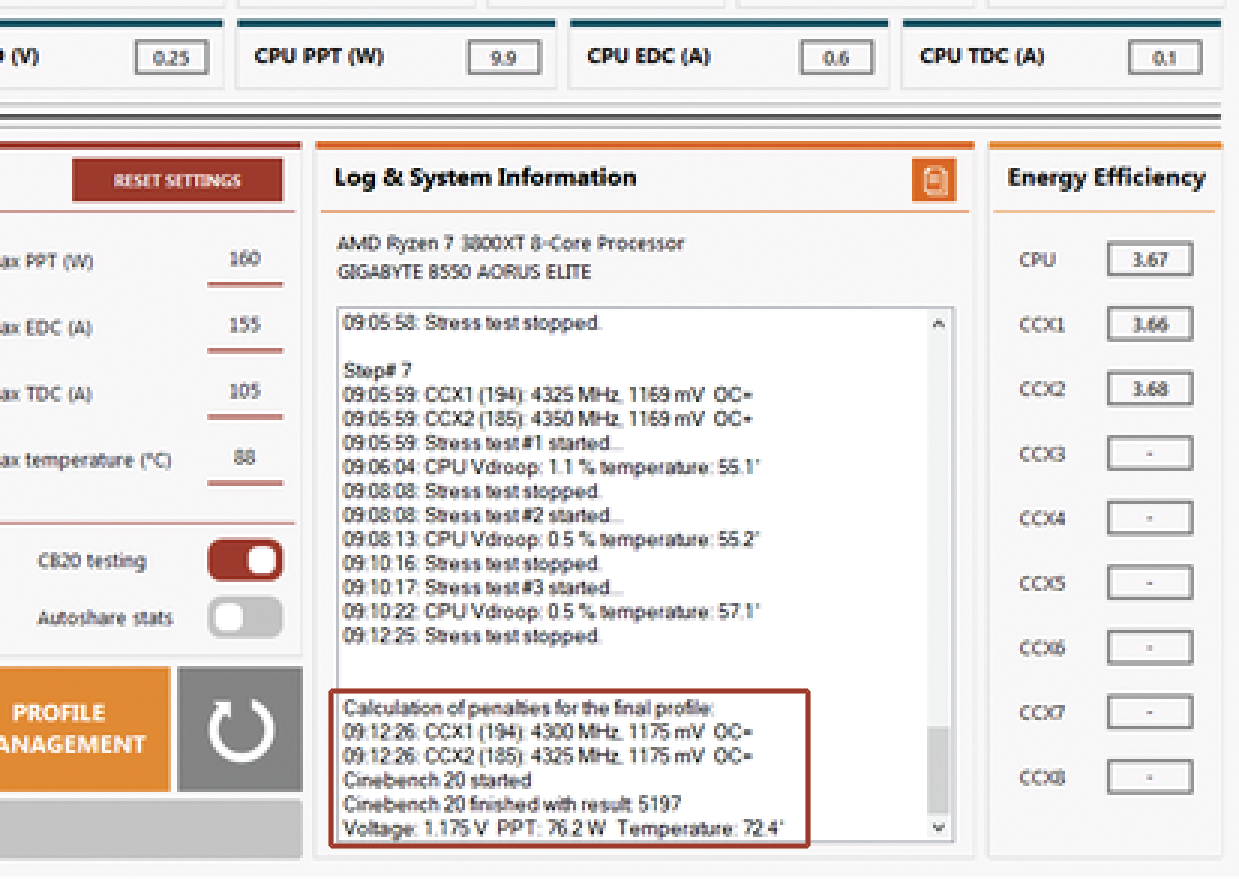1239x879 pixels.
Task: Click the Cinebench 20 finished result 5197 line
Action: tap(513, 804)
